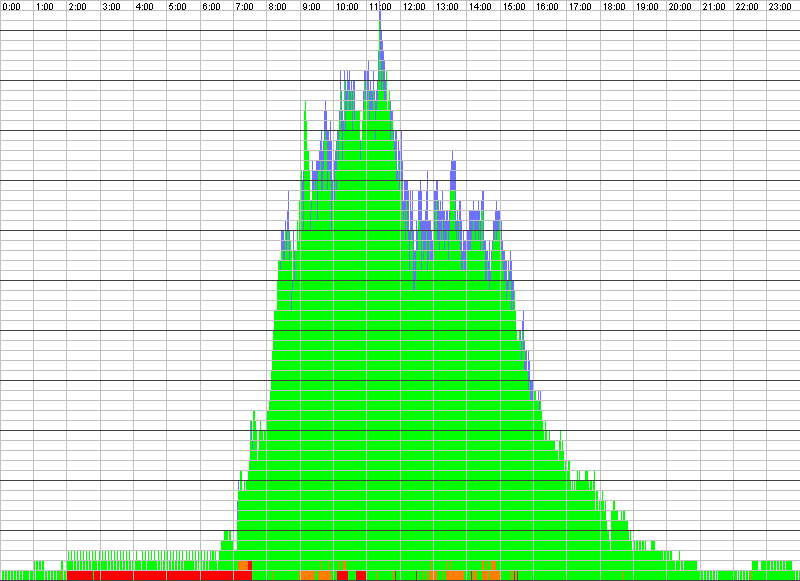This screenshot has height=581, width=800.
Task: Click the 14:00 time label
Action: click(480, 7)
